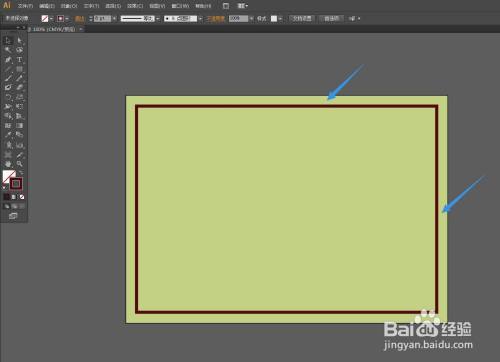Open the workspace switcher dropdown in menu bar
The width and height of the screenshot is (500, 362).
242,6
